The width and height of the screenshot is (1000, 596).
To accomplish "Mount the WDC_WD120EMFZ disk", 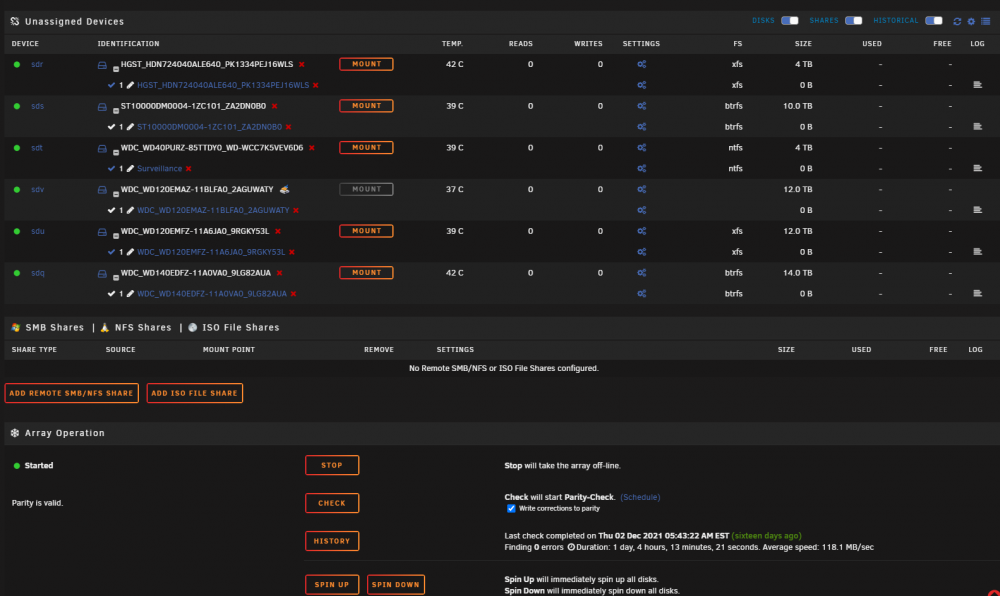I will [x=366, y=231].
